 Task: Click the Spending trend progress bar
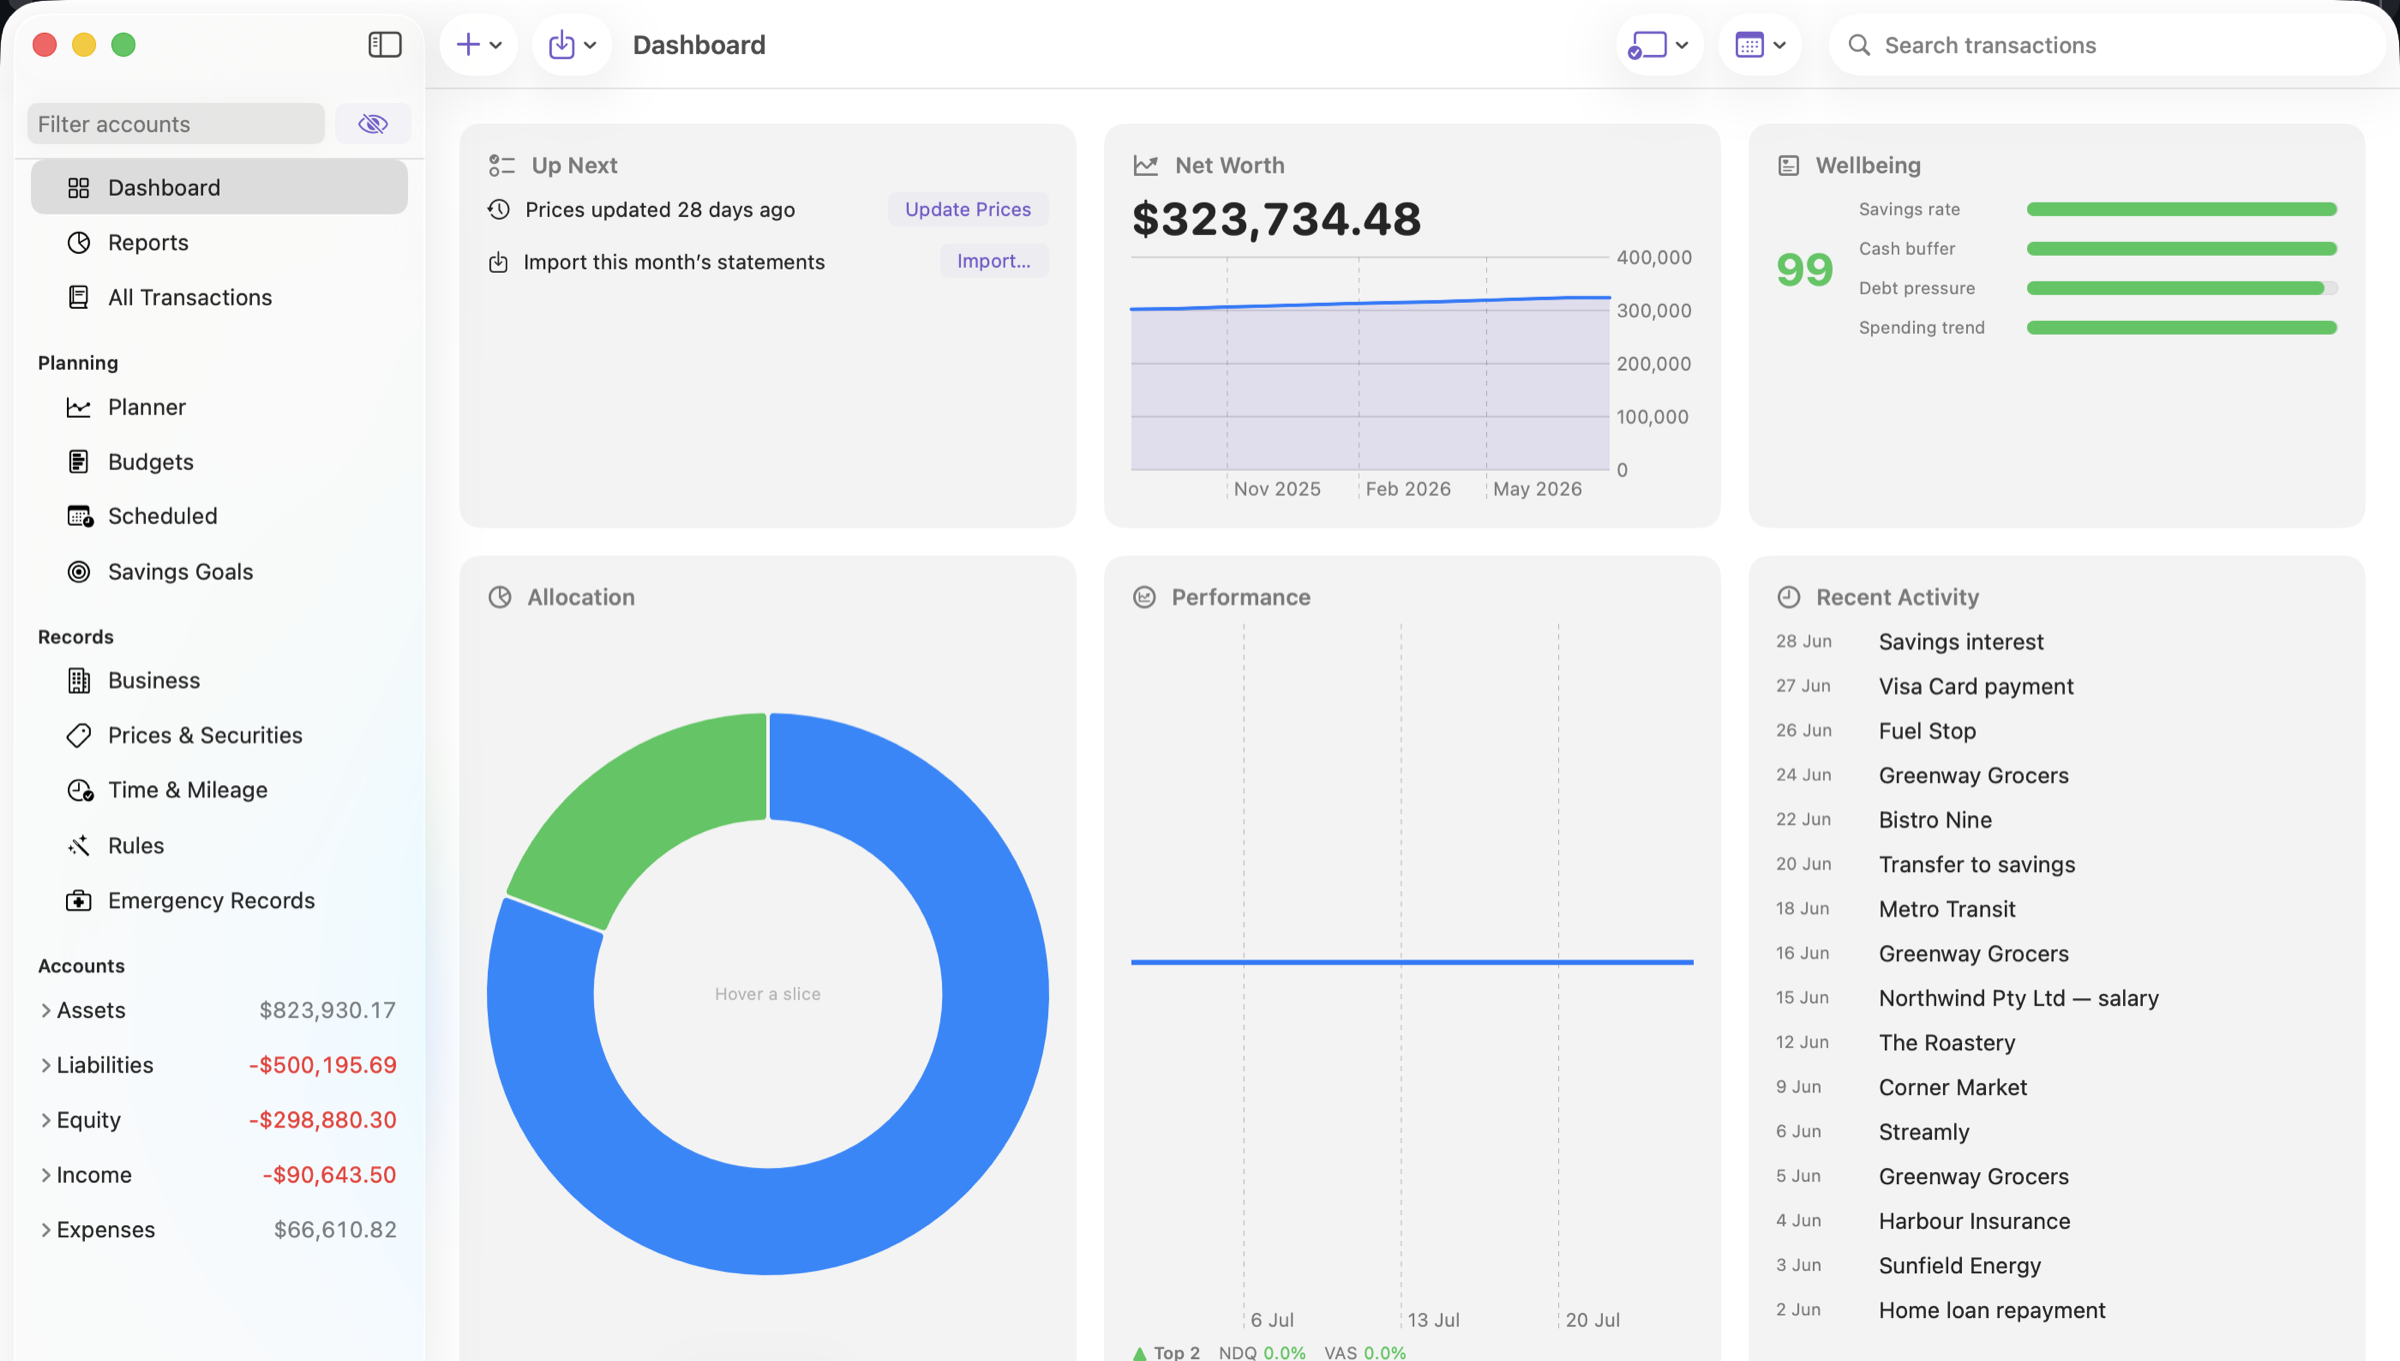(x=2182, y=327)
